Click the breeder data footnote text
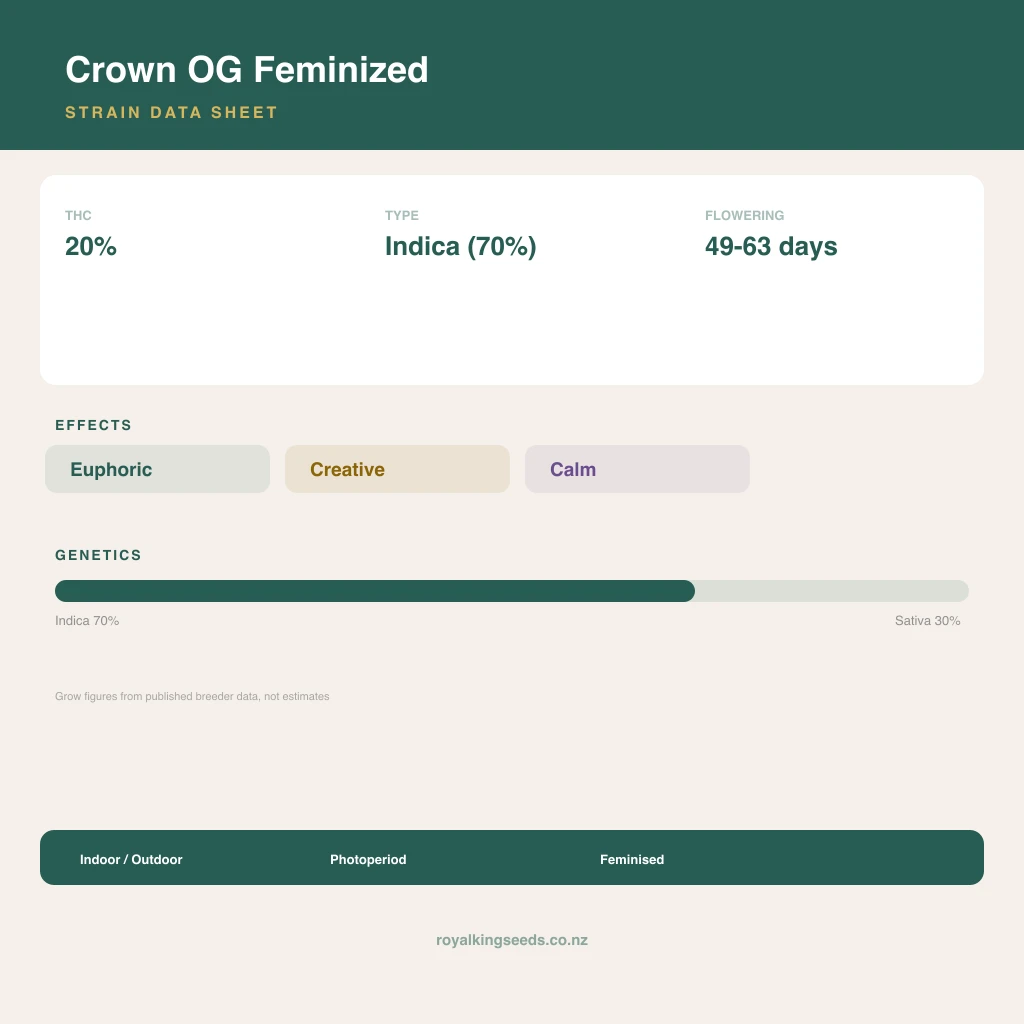The width and height of the screenshot is (1024, 1024). 192,696
